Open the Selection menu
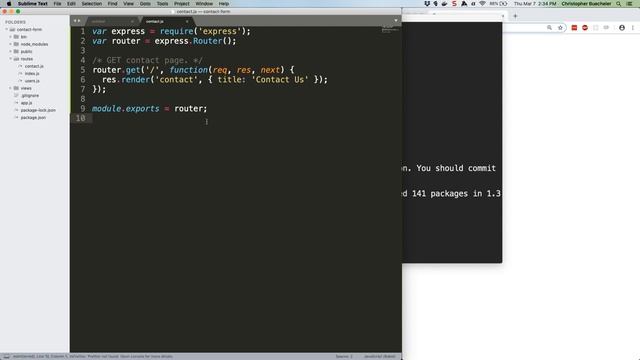The image size is (640, 360). [91, 4]
